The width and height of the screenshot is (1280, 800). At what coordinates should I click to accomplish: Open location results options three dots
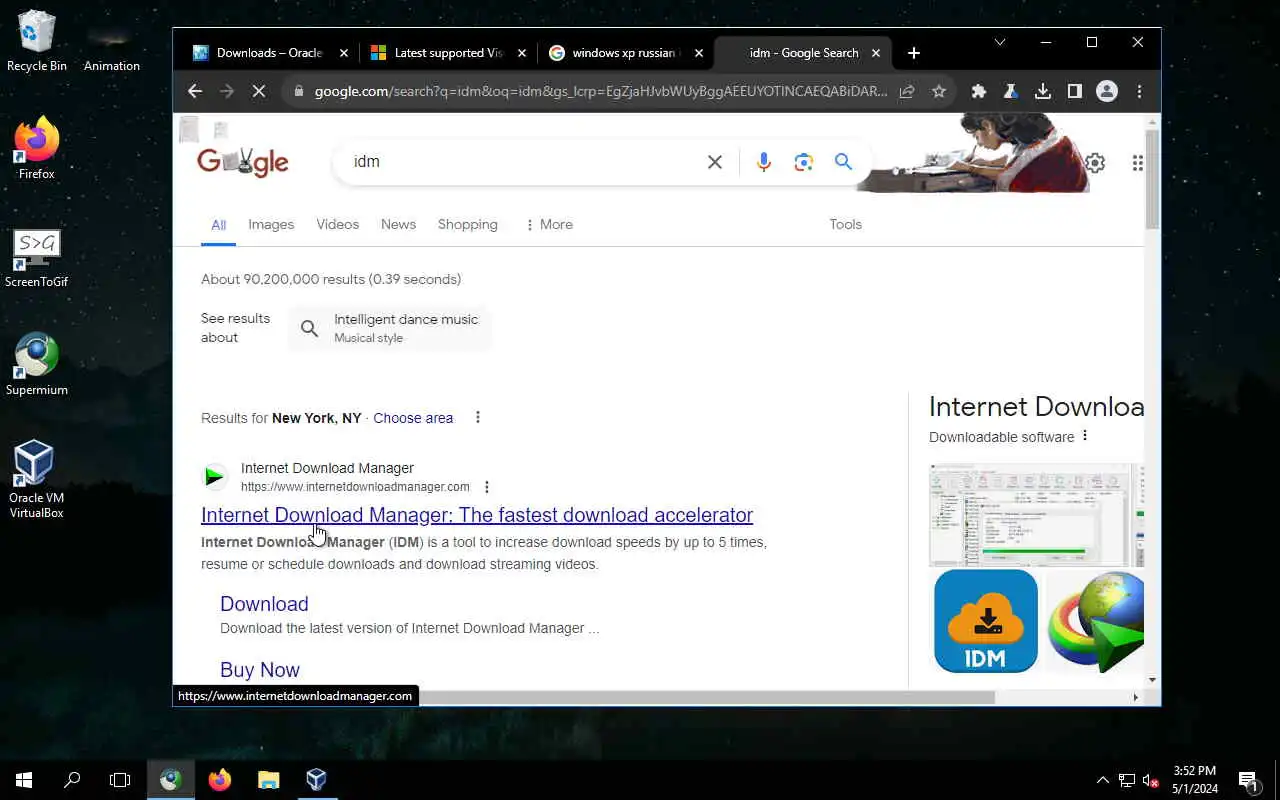point(478,417)
